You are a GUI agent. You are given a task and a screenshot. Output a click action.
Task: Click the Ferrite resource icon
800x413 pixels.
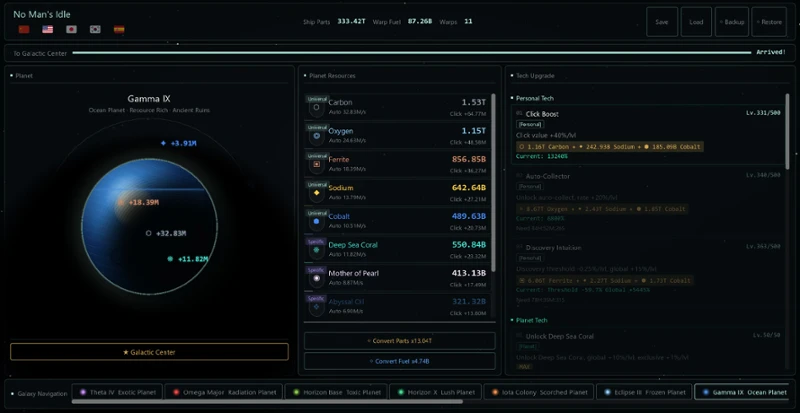pyautogui.click(x=317, y=164)
